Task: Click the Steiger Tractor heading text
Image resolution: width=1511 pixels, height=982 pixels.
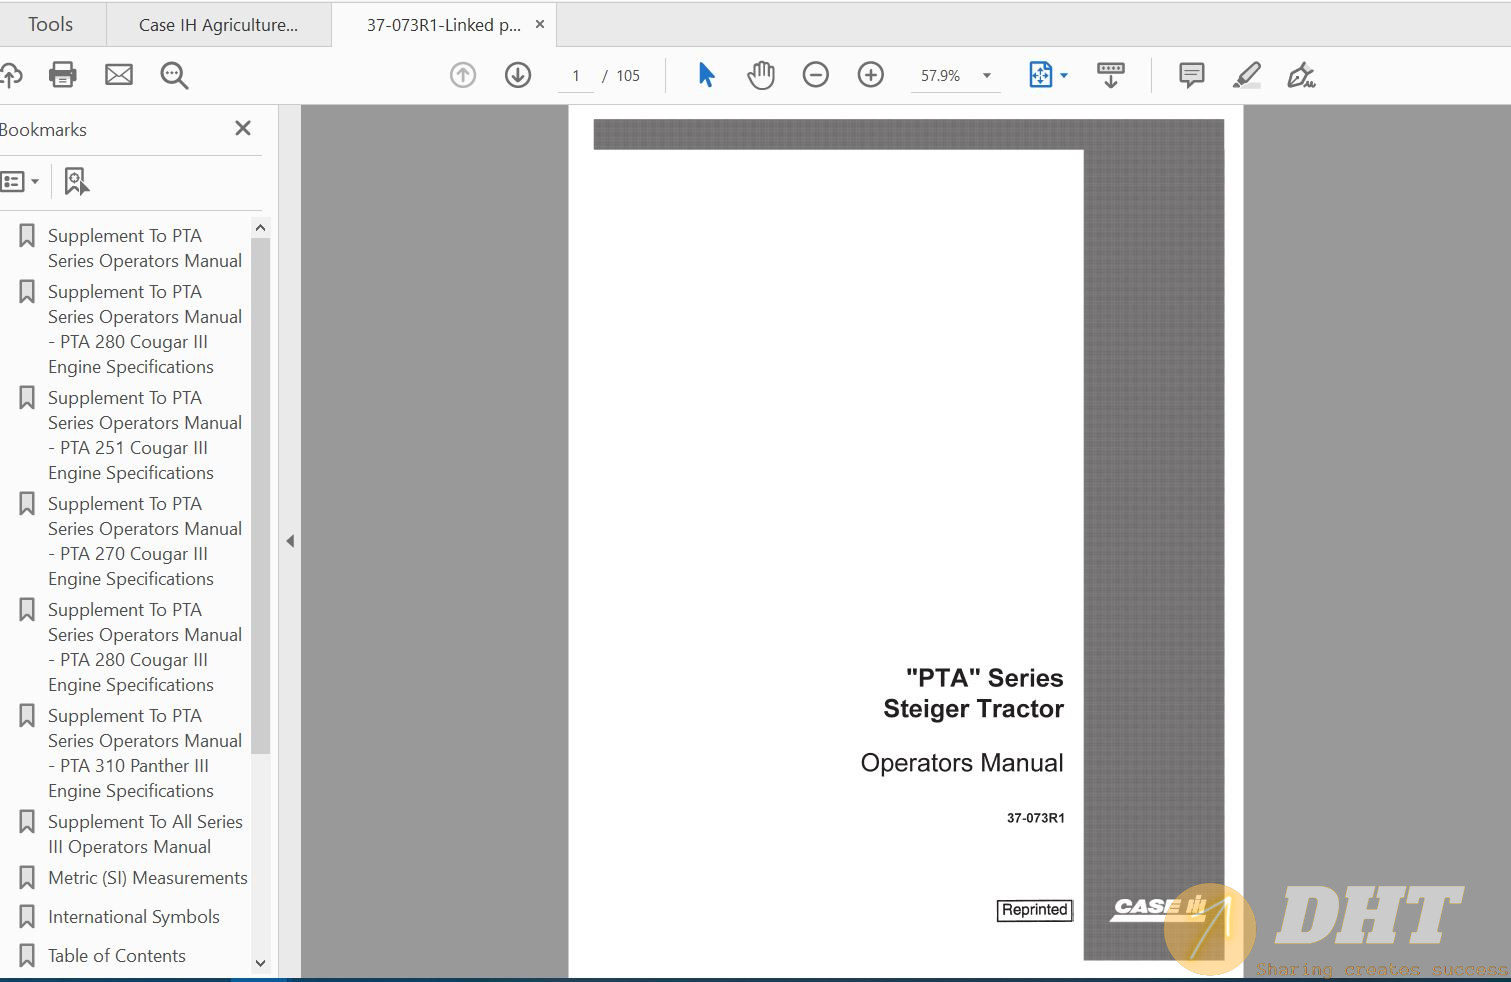Action: click(x=973, y=709)
